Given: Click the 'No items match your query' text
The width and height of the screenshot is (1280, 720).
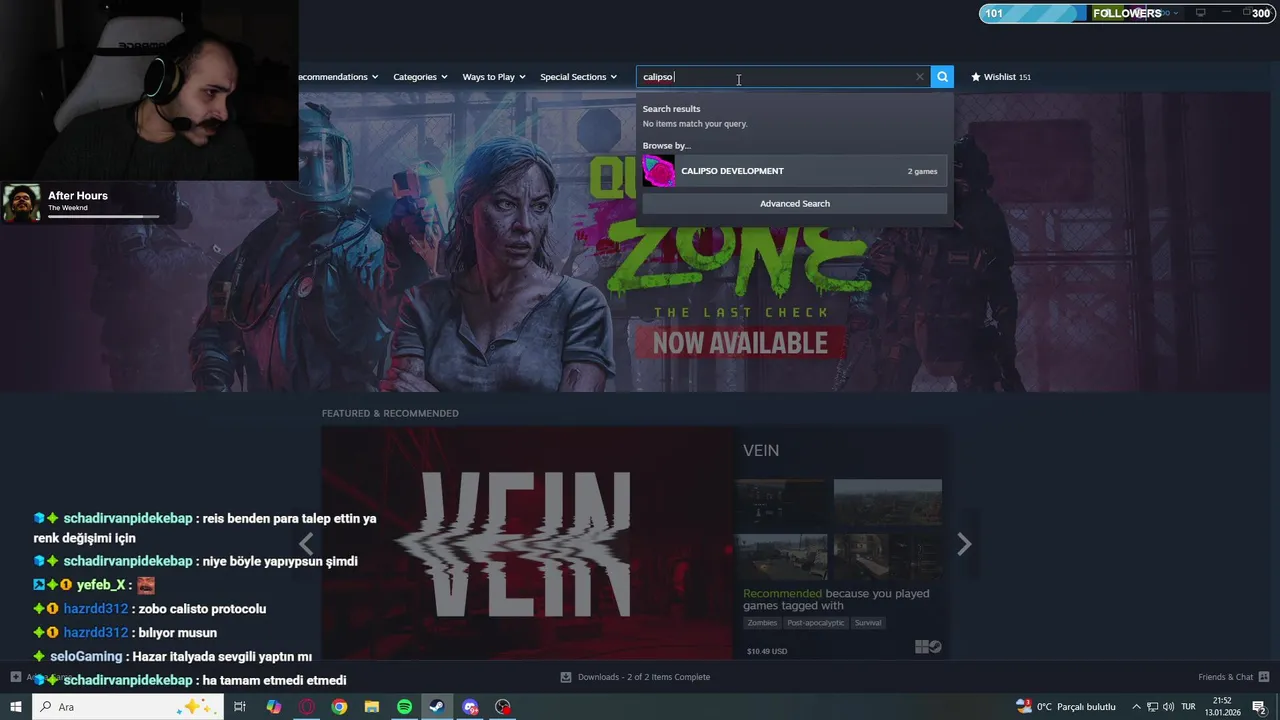Looking at the screenshot, I should click(695, 124).
